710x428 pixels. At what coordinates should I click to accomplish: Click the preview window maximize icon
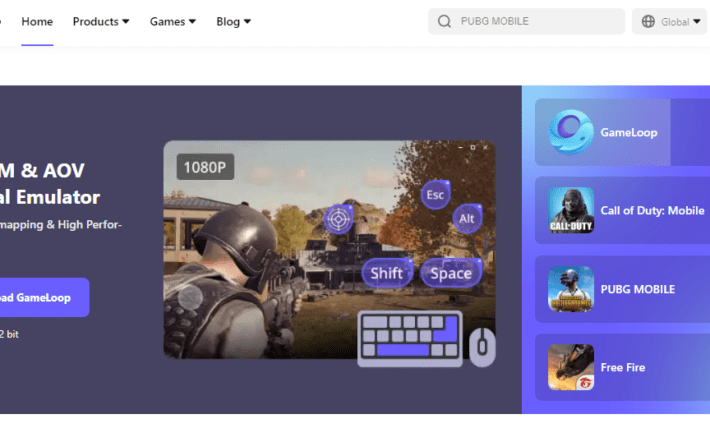click(473, 147)
